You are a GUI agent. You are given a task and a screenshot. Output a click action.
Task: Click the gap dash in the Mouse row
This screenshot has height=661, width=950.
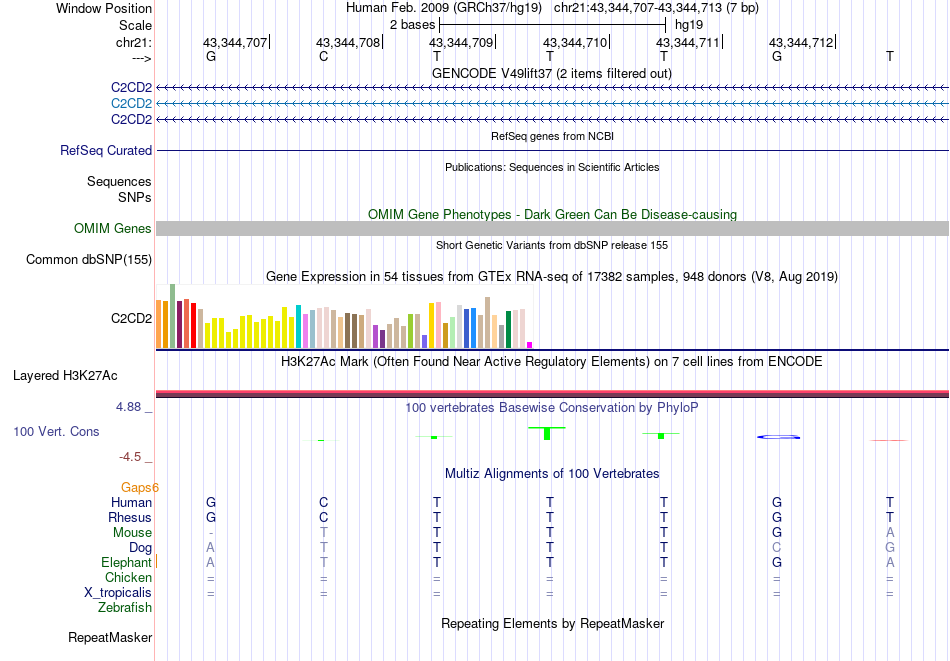click(210, 533)
